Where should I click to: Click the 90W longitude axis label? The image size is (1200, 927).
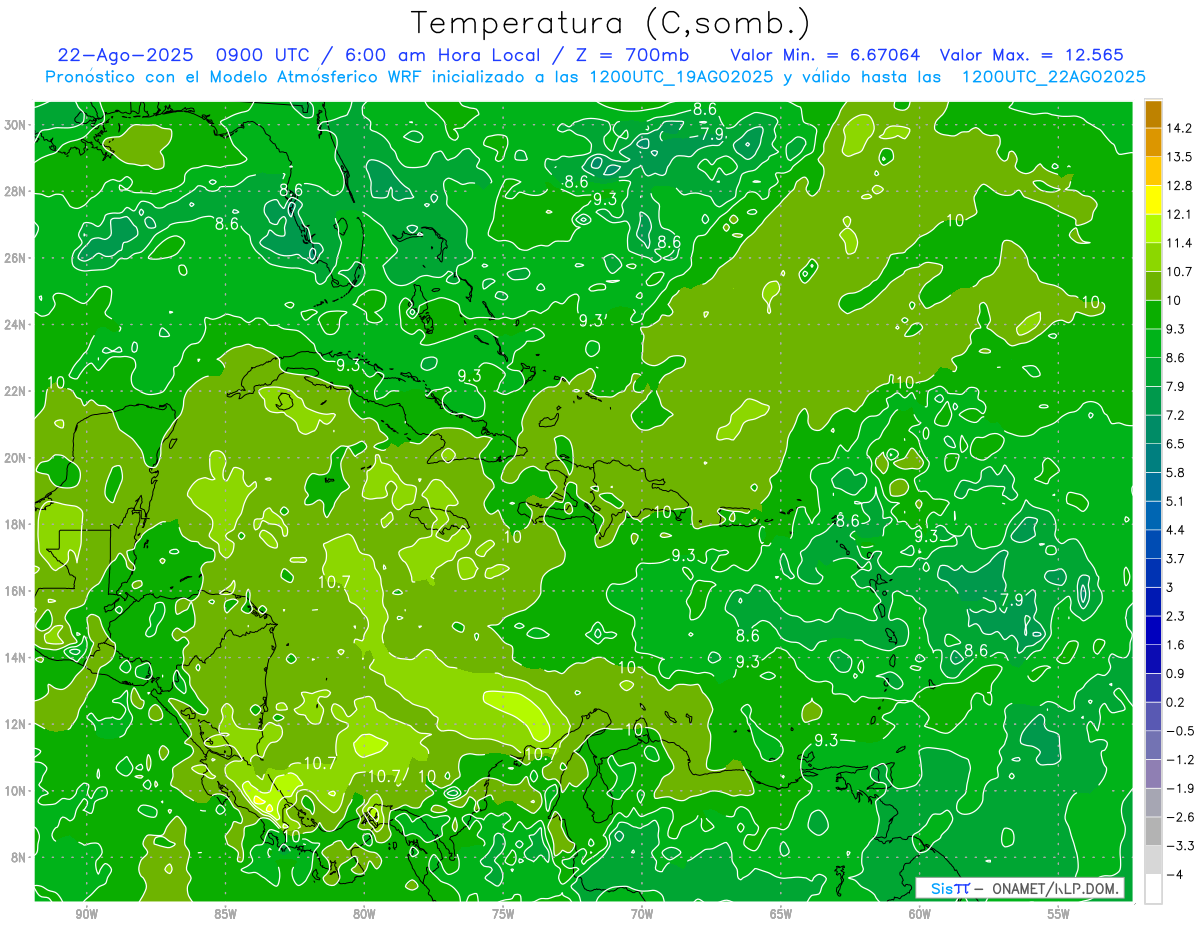[x=86, y=914]
